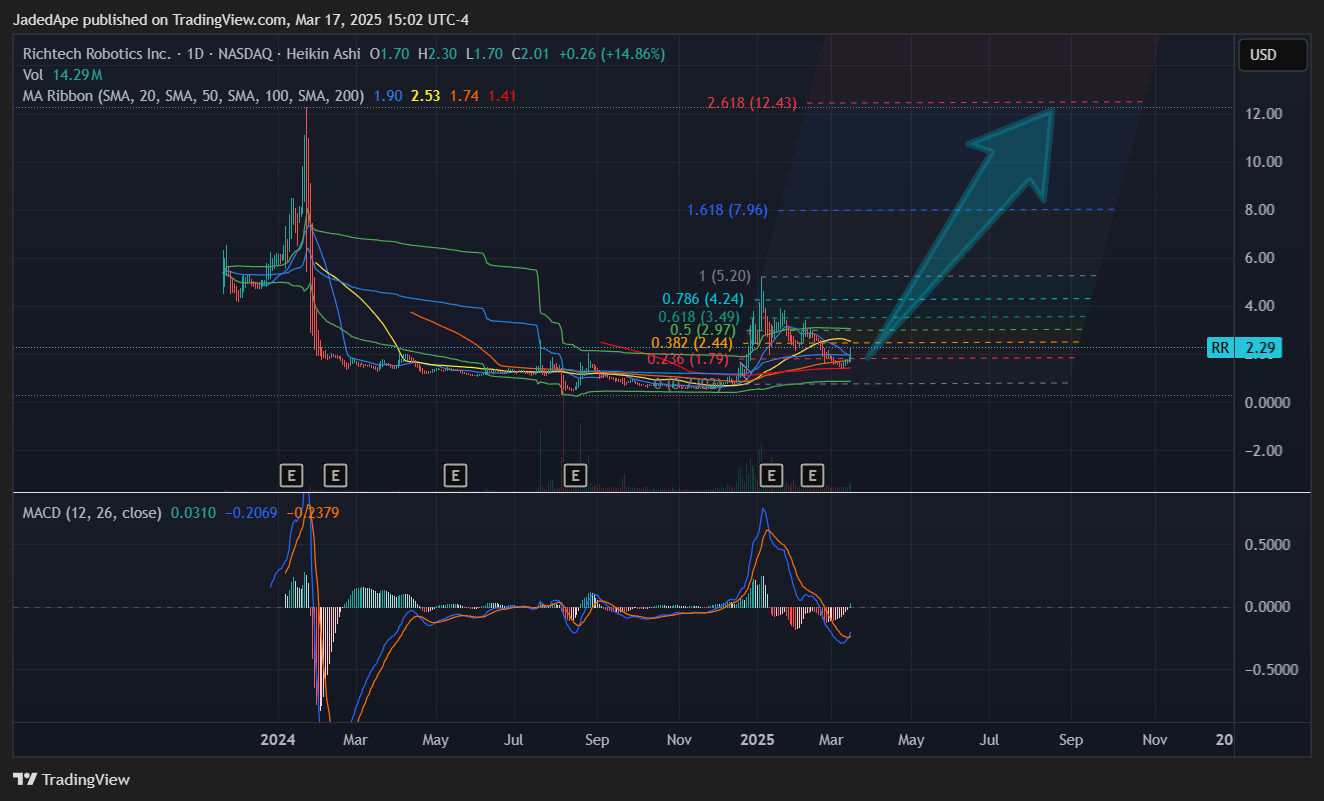This screenshot has height=801, width=1324.
Task: Click the MACD line value −0.2069
Action: (x=251, y=513)
